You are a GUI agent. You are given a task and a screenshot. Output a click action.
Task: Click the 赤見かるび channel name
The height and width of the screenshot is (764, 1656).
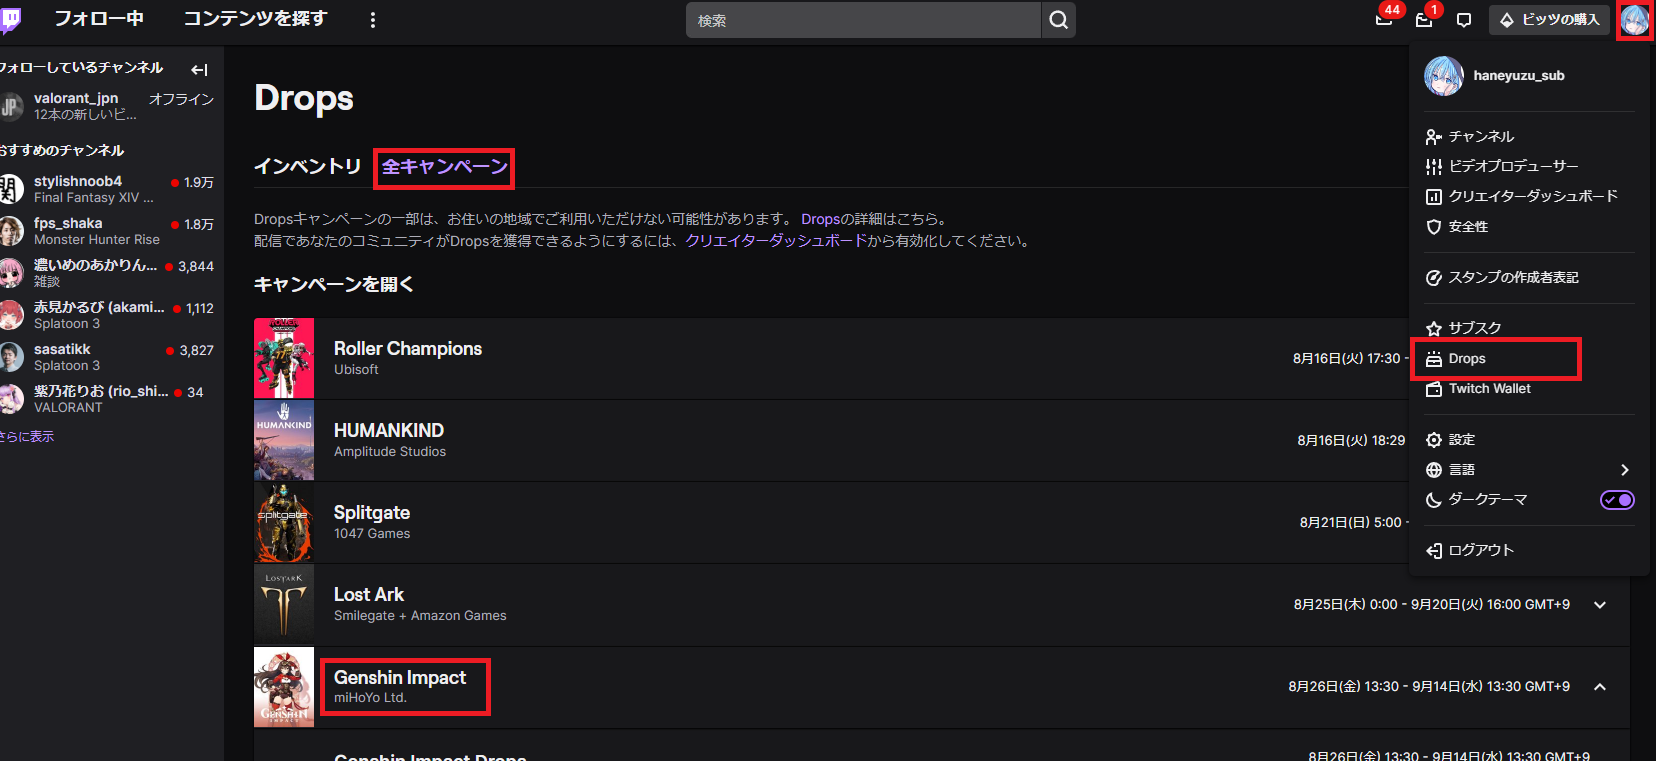(x=99, y=307)
